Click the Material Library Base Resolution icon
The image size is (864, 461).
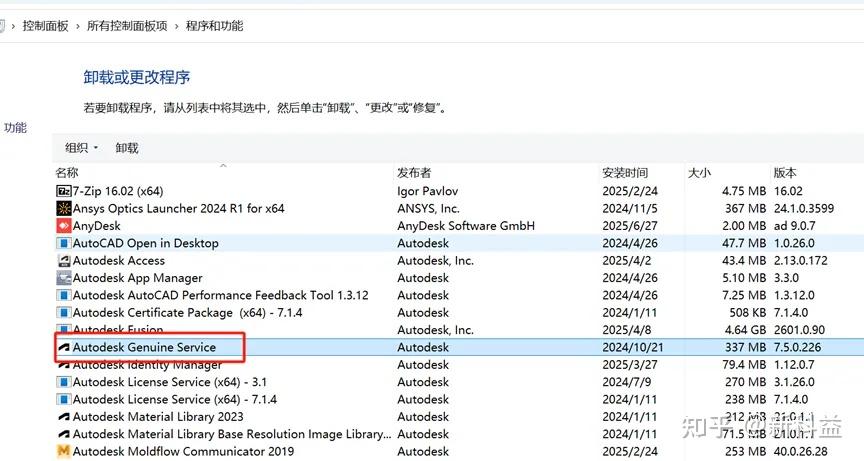[x=64, y=434]
